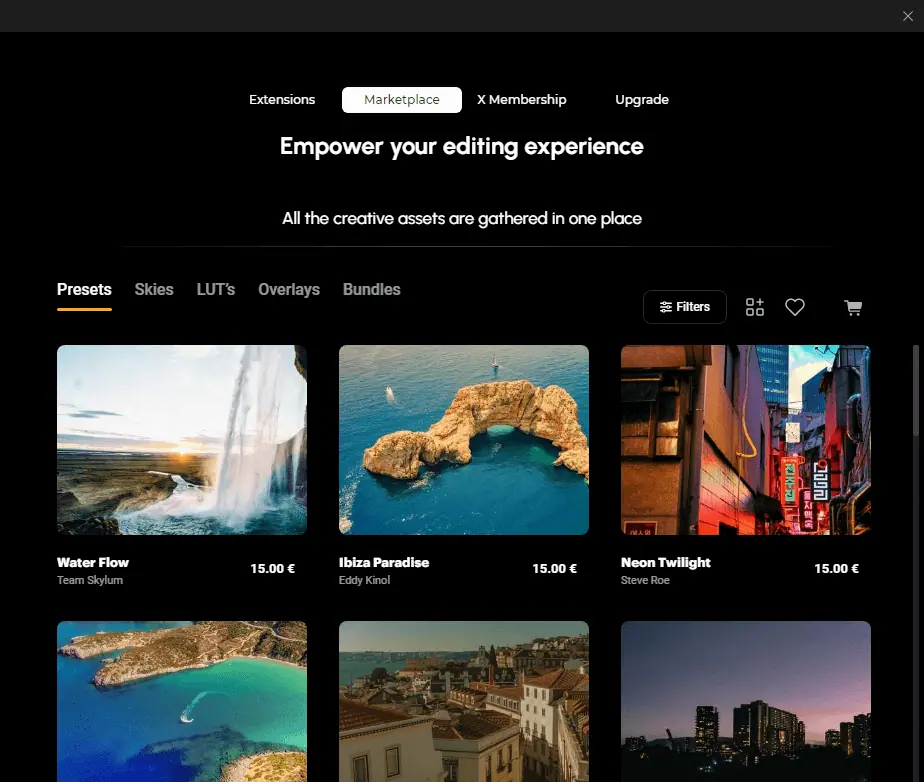
Task: Open the shopping cart icon
Action: point(853,308)
